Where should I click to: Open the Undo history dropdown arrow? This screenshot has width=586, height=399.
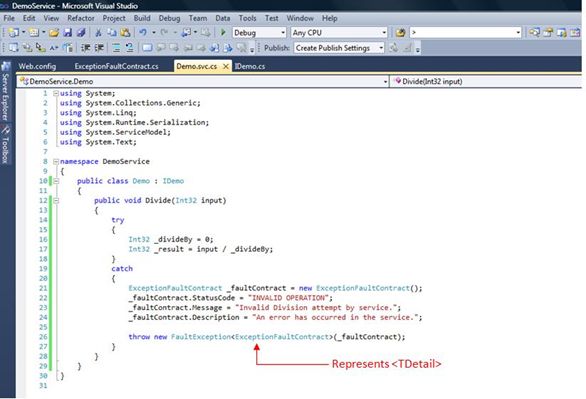coord(154,33)
